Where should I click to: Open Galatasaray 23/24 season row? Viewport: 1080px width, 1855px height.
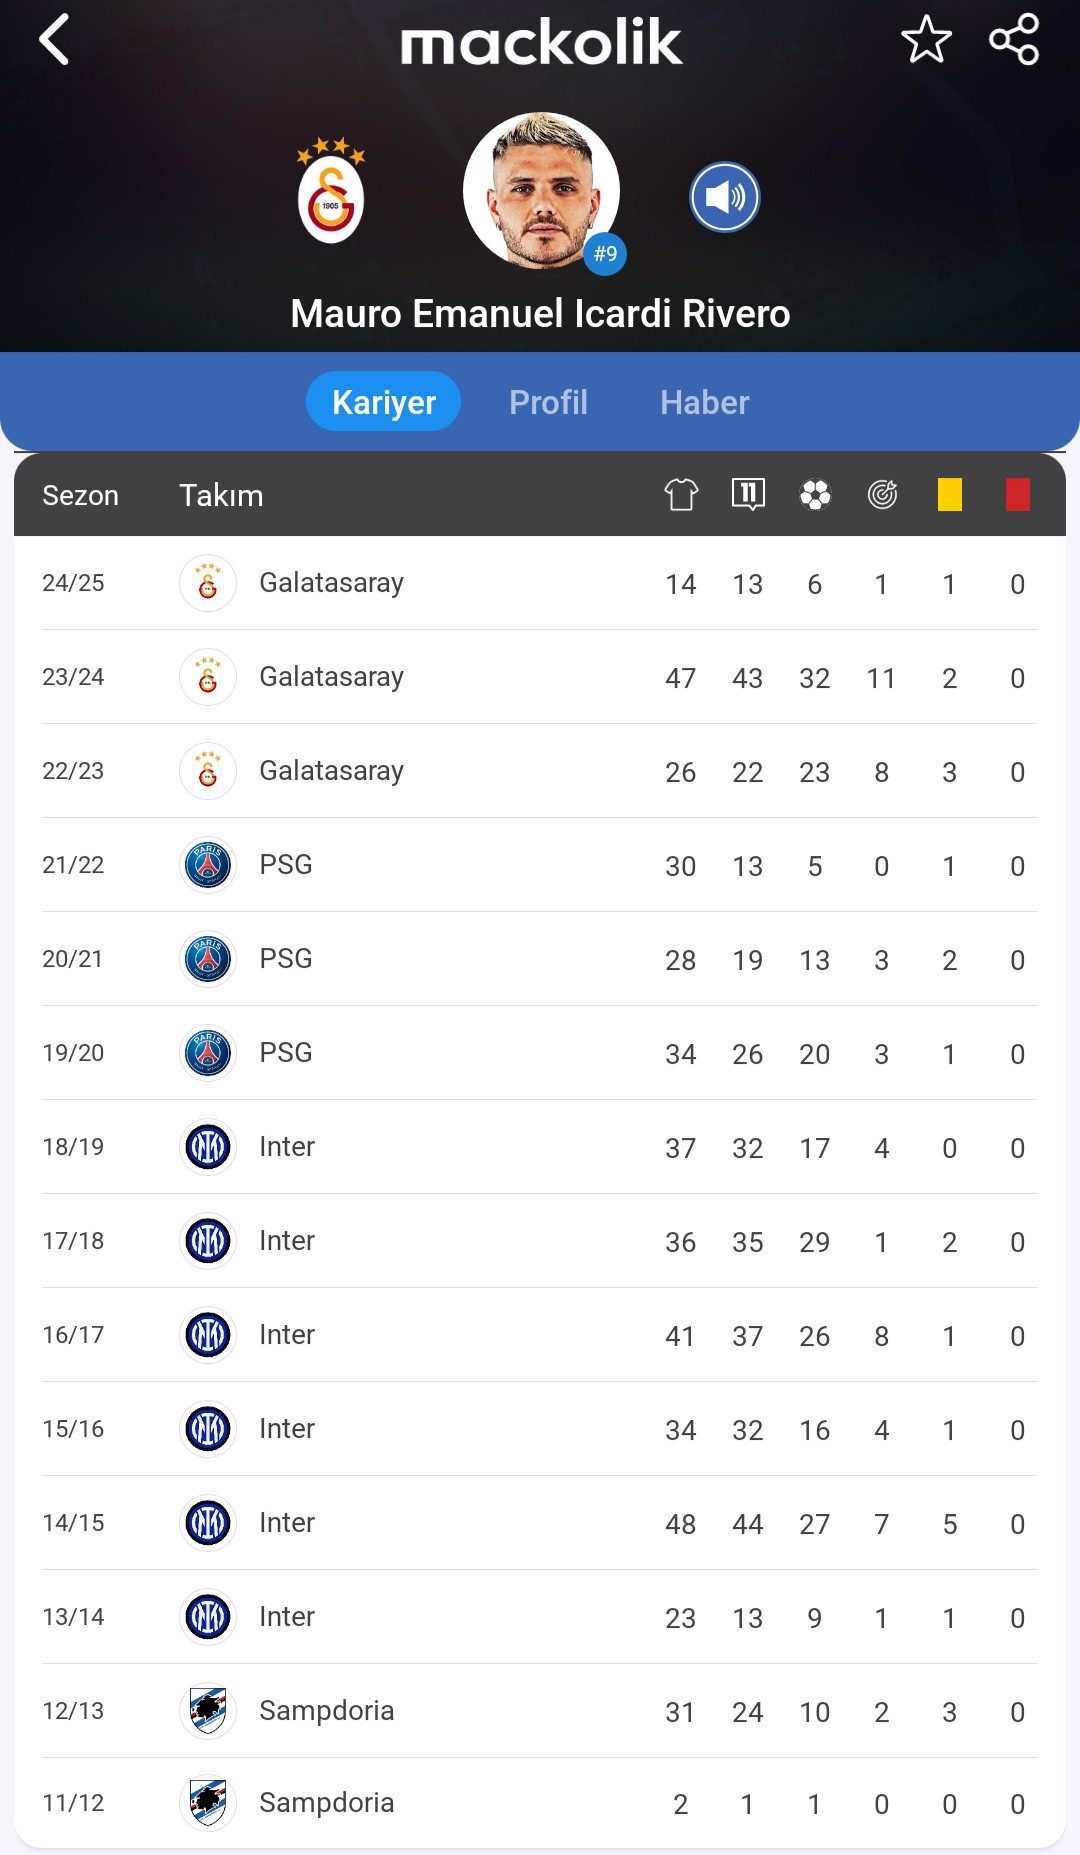331,677
